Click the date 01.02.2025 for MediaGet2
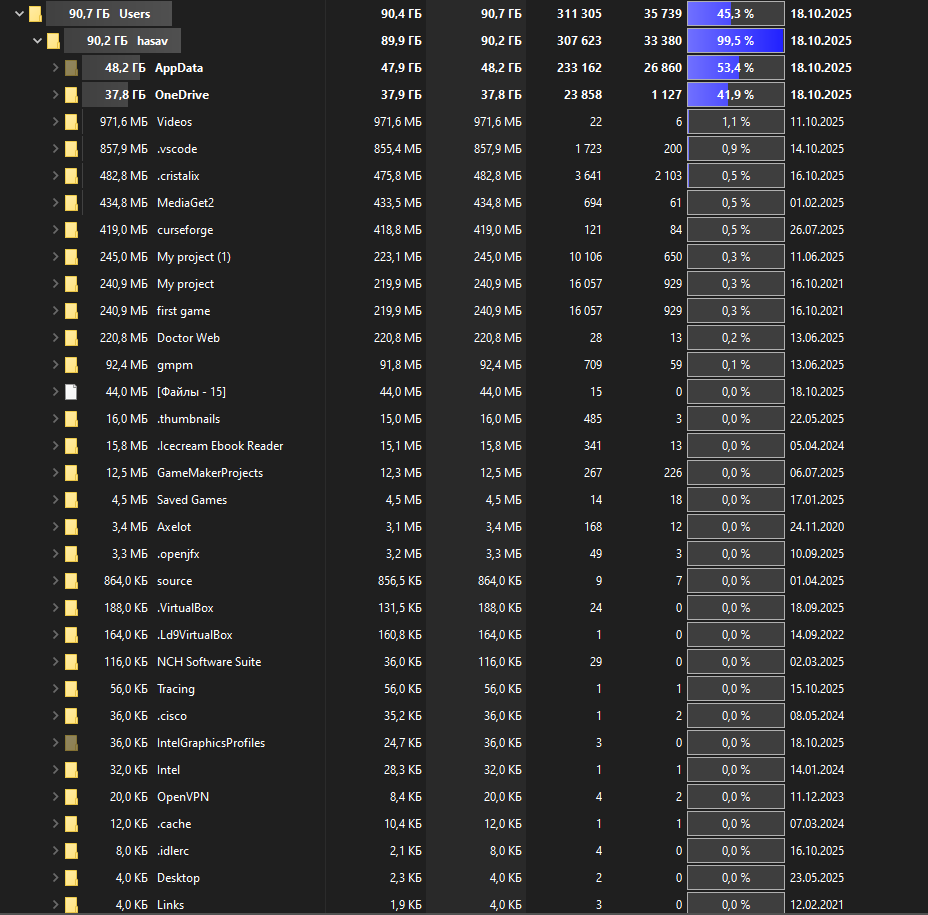Screen dimensions: 928x915 click(817, 203)
